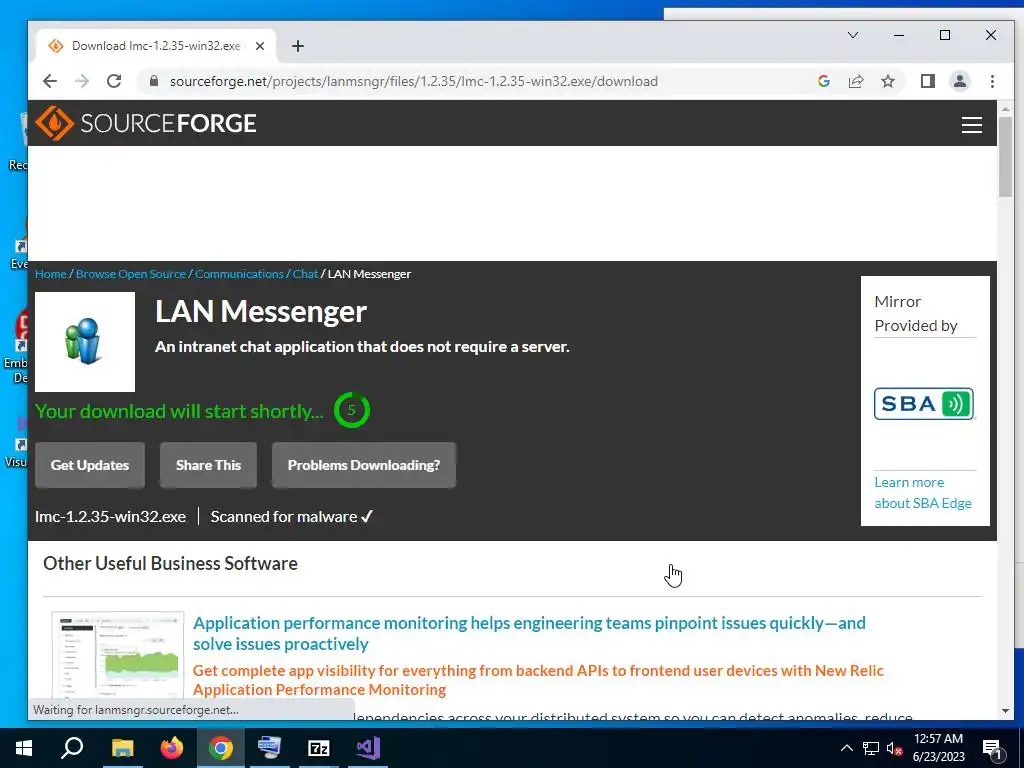
Task: Open the hamburger menu on SourceForge
Action: pyautogui.click(x=972, y=125)
